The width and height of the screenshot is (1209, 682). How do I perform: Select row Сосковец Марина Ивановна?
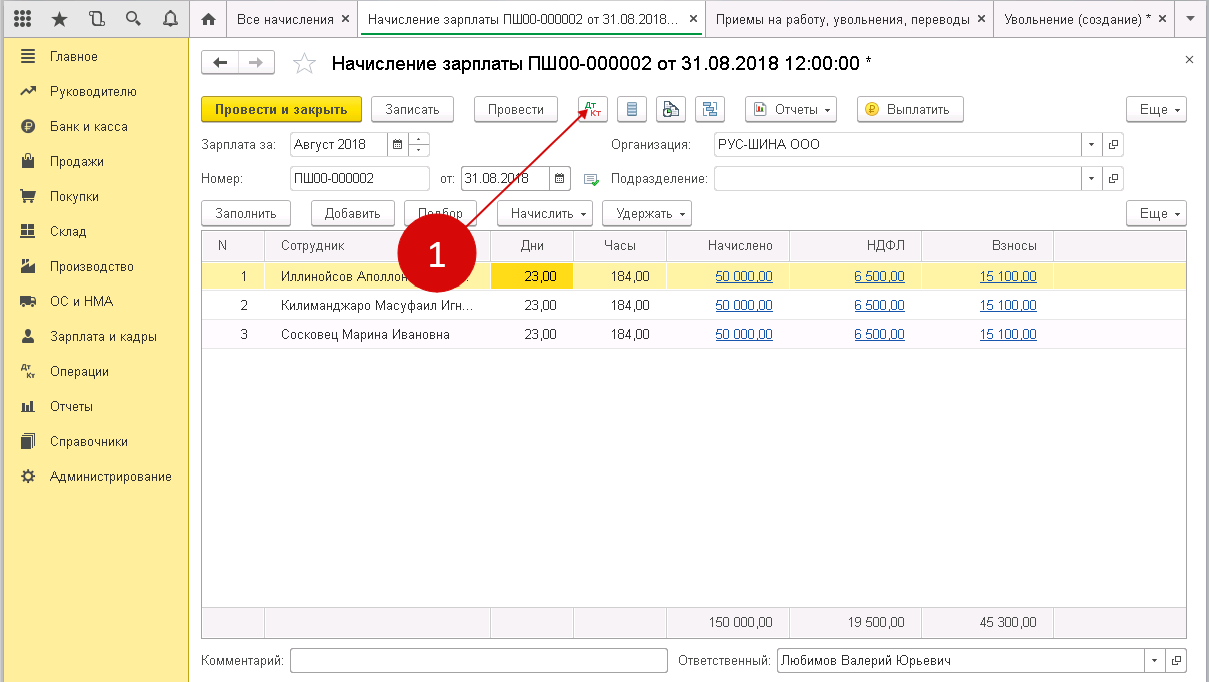click(694, 334)
